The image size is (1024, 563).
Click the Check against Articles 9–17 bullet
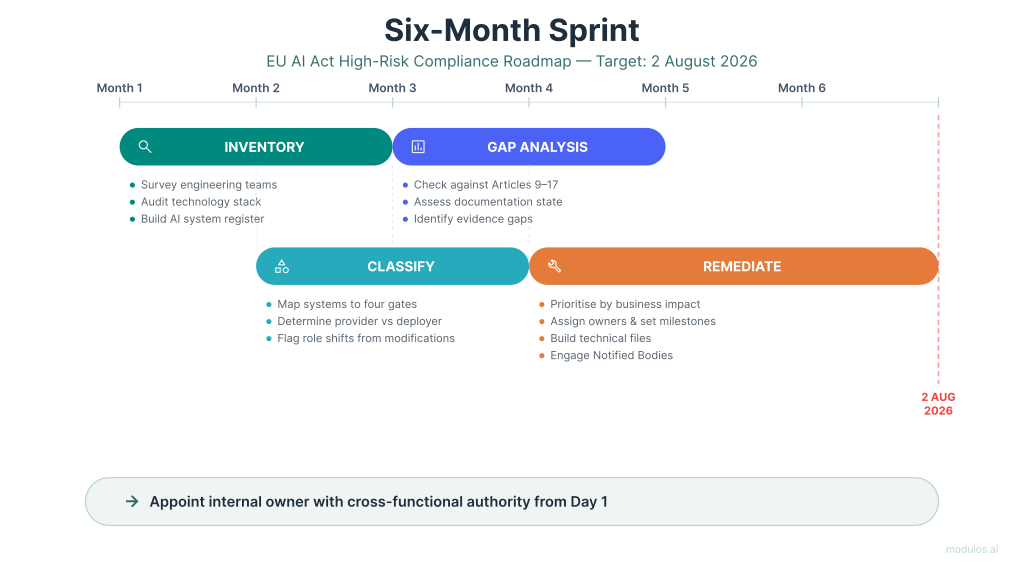pos(485,185)
